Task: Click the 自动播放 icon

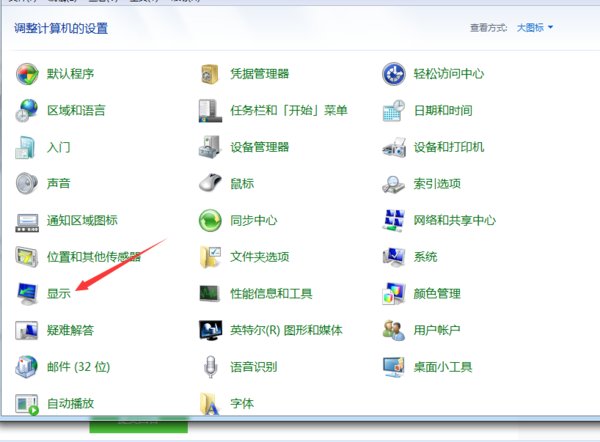Action: click(x=27, y=404)
